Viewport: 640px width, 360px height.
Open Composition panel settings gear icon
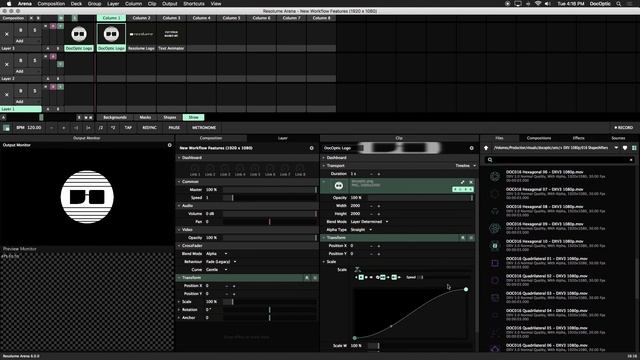(x=311, y=148)
